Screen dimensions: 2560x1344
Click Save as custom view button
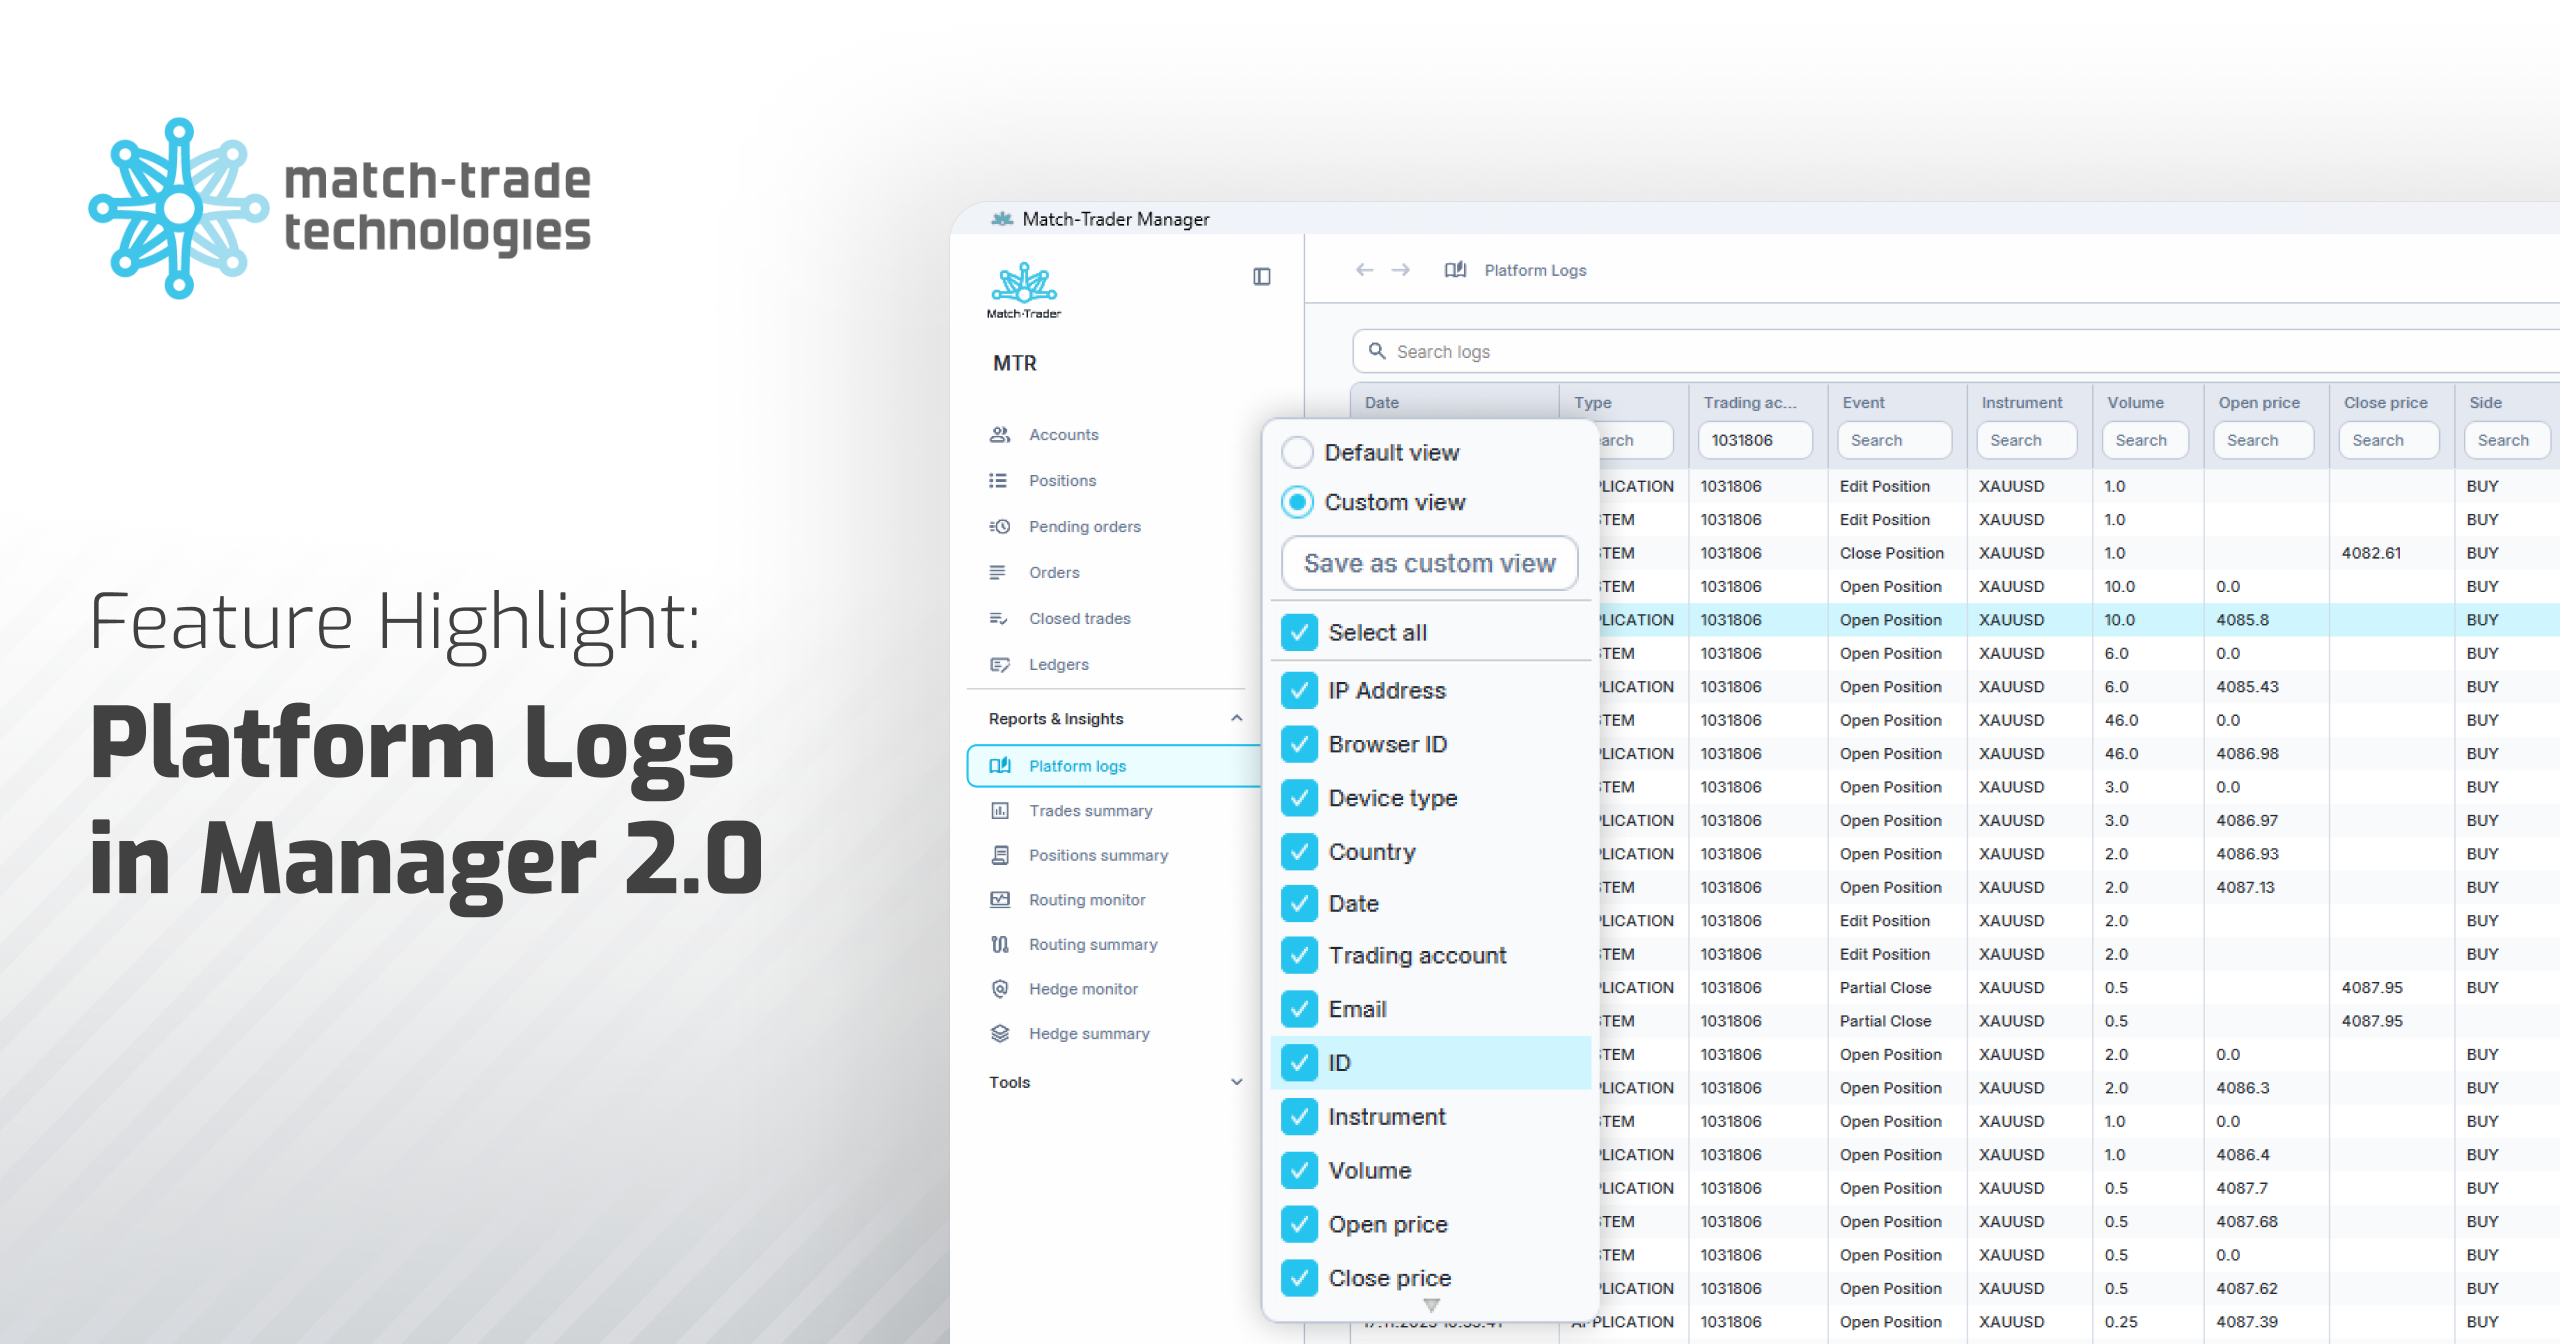pos(1429,563)
